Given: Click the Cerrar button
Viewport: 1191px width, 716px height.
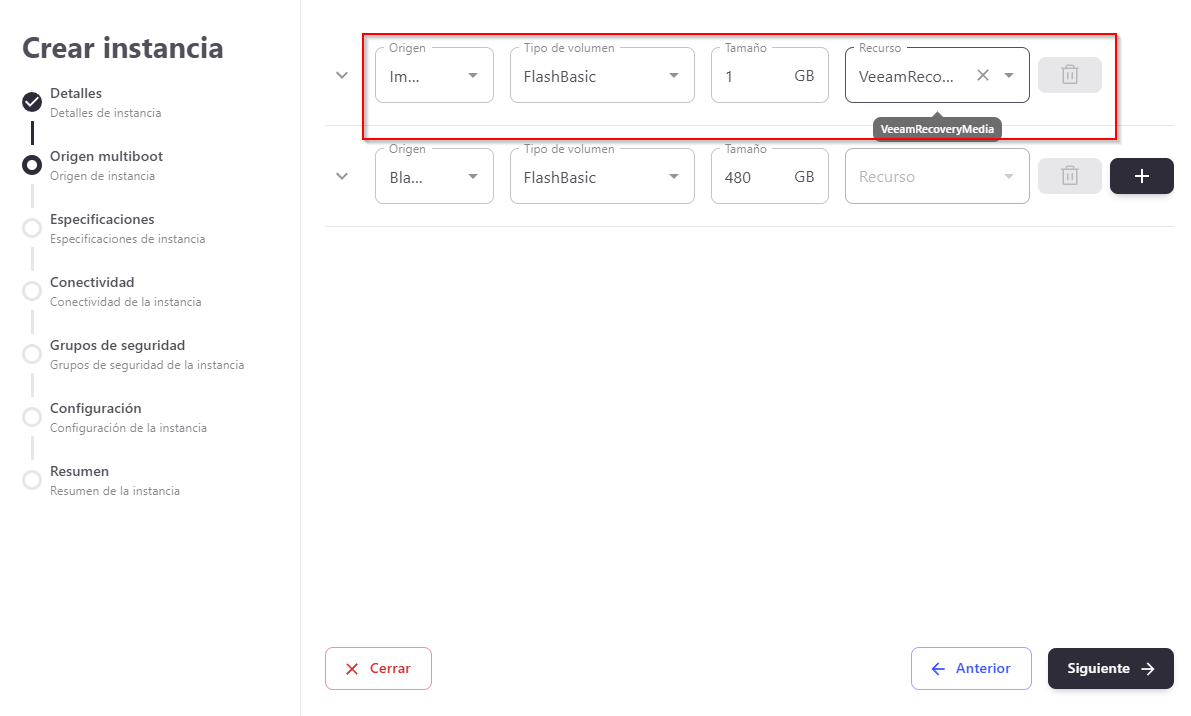Looking at the screenshot, I should click(x=378, y=669).
